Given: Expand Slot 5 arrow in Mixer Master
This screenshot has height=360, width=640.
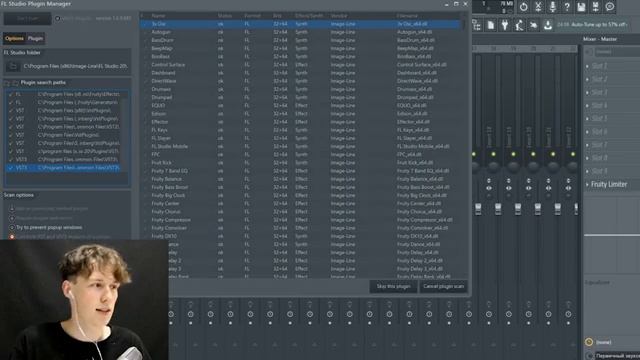Looking at the screenshot, I should click(x=587, y=118).
